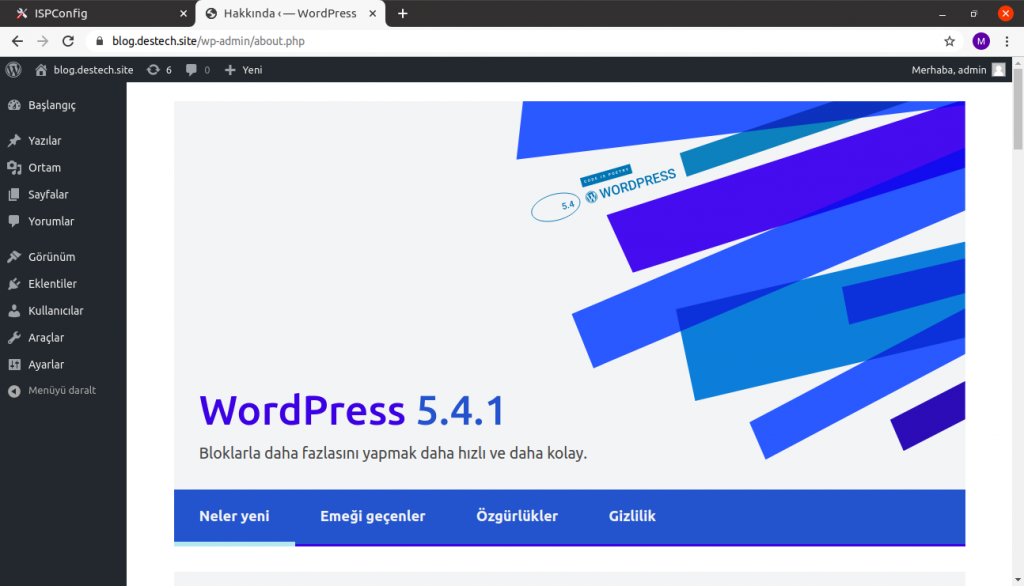Collapse the menu with the arrow icon

pos(14,391)
